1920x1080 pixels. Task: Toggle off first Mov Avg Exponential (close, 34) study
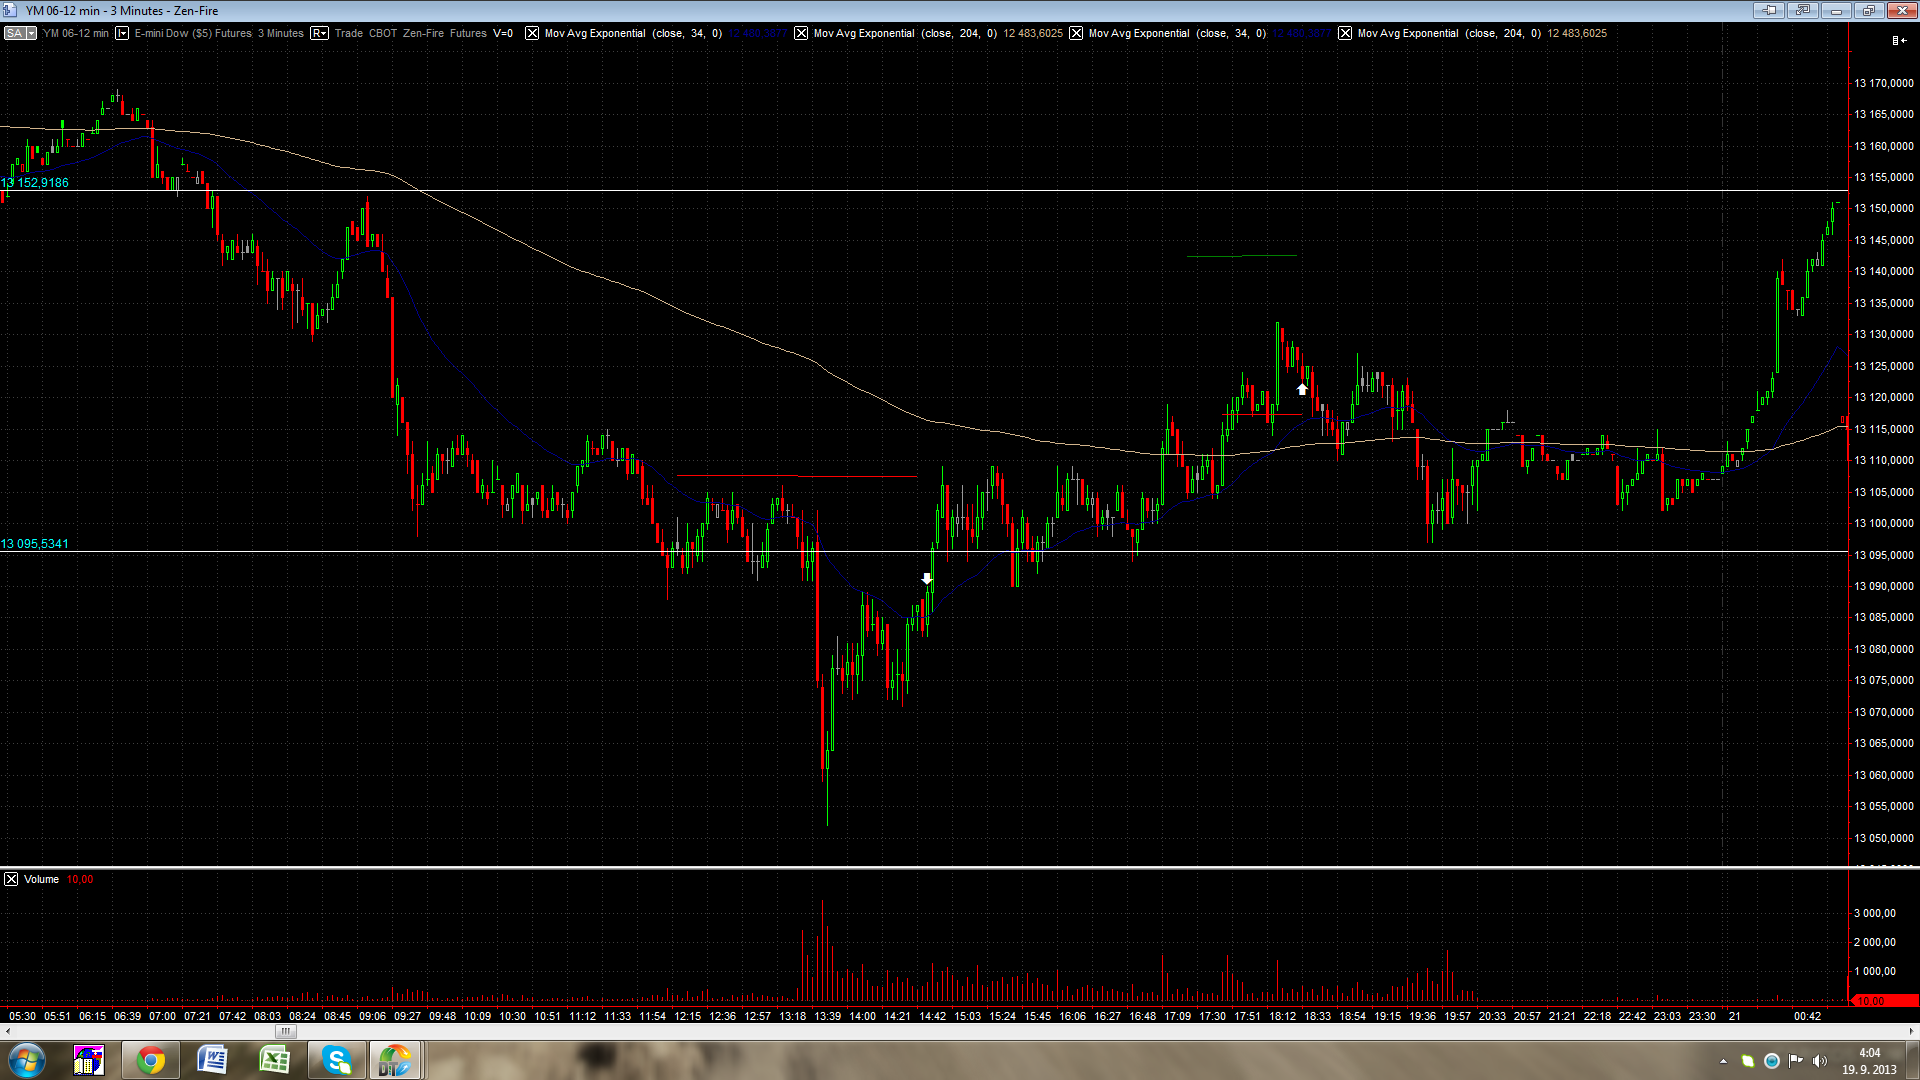(x=532, y=33)
